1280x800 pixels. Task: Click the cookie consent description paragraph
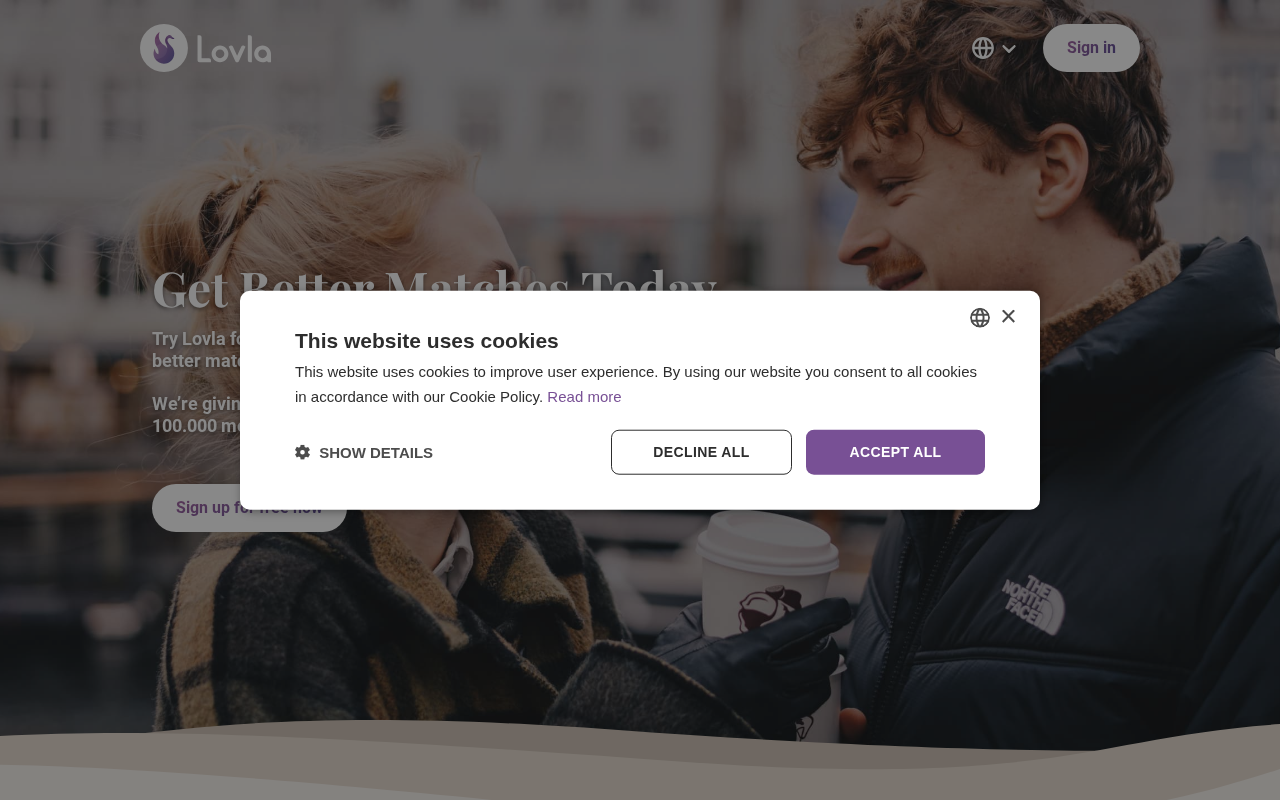636,384
